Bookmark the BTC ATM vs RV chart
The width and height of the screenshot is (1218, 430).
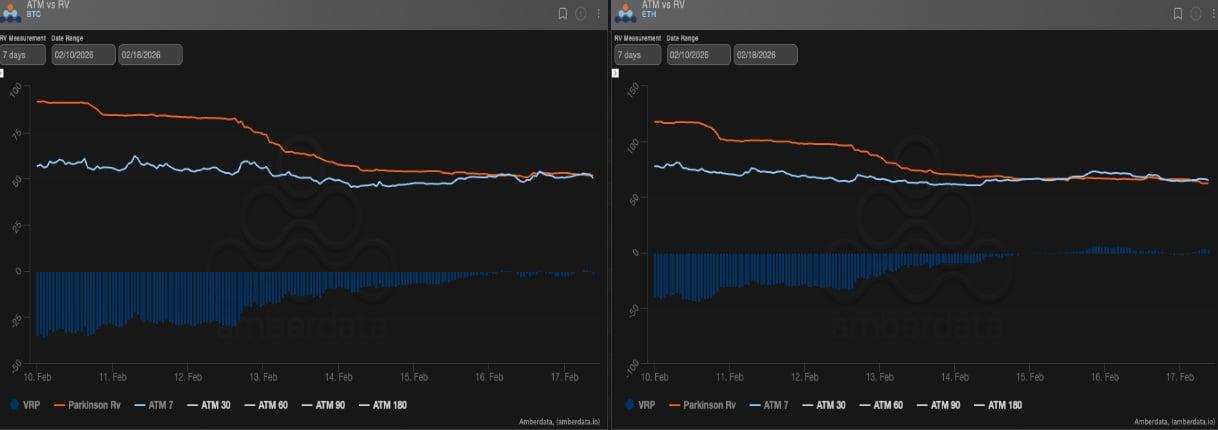click(563, 14)
